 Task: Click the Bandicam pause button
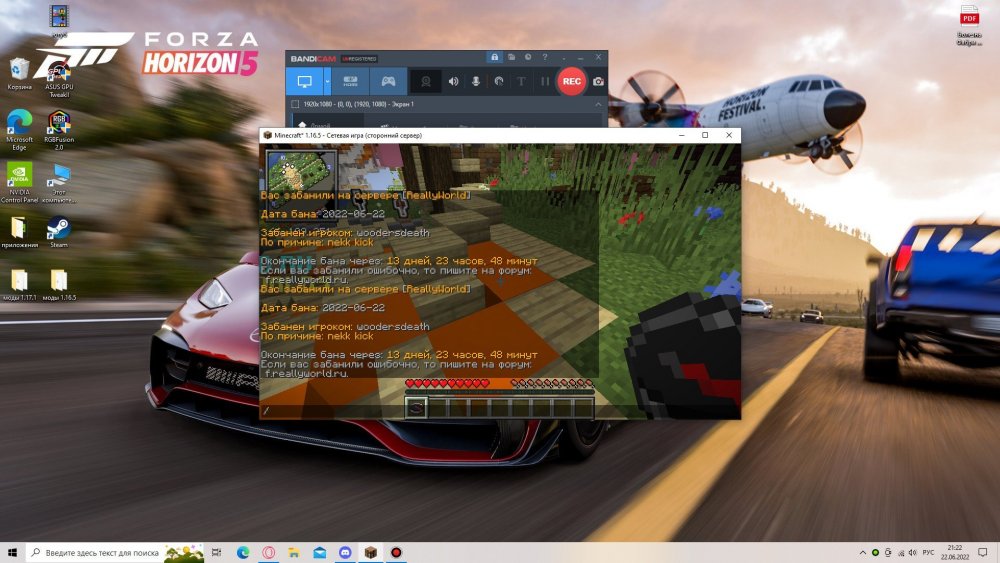[545, 82]
